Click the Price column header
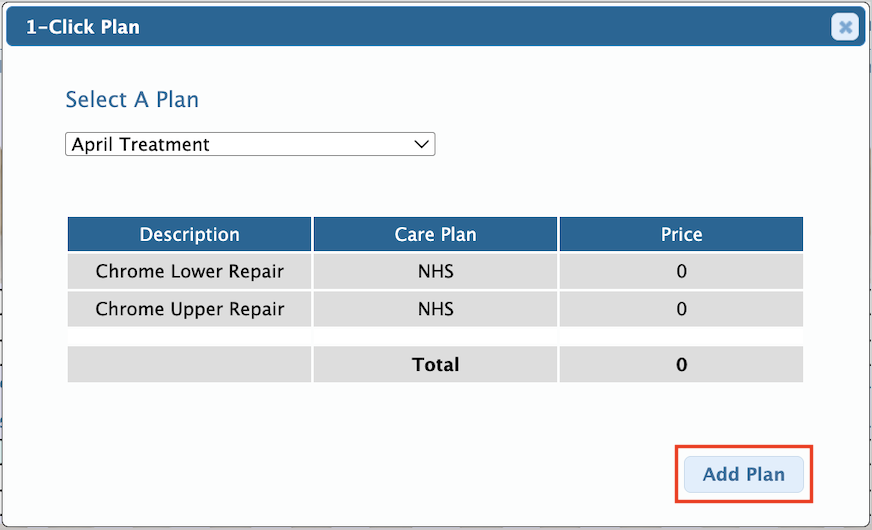Screen dimensions: 872x530 [x=681, y=235]
